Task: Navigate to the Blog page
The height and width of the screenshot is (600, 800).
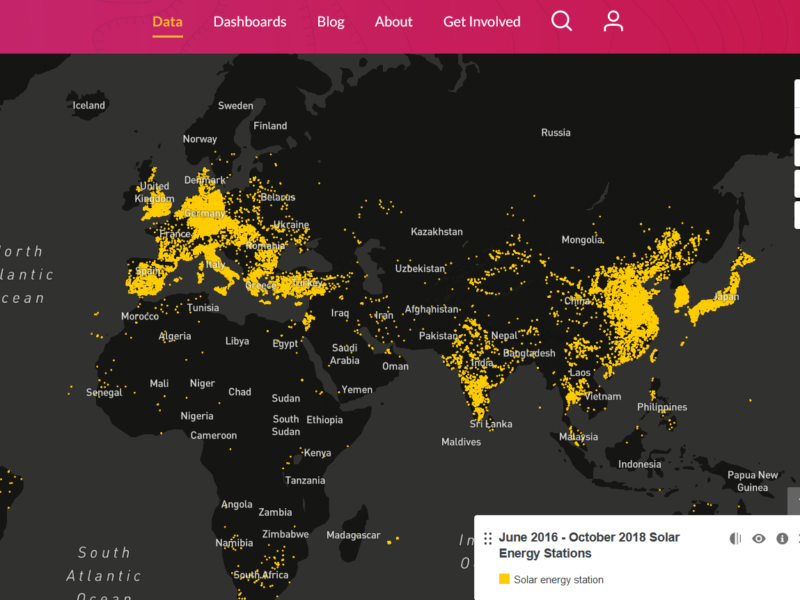Action: click(331, 22)
